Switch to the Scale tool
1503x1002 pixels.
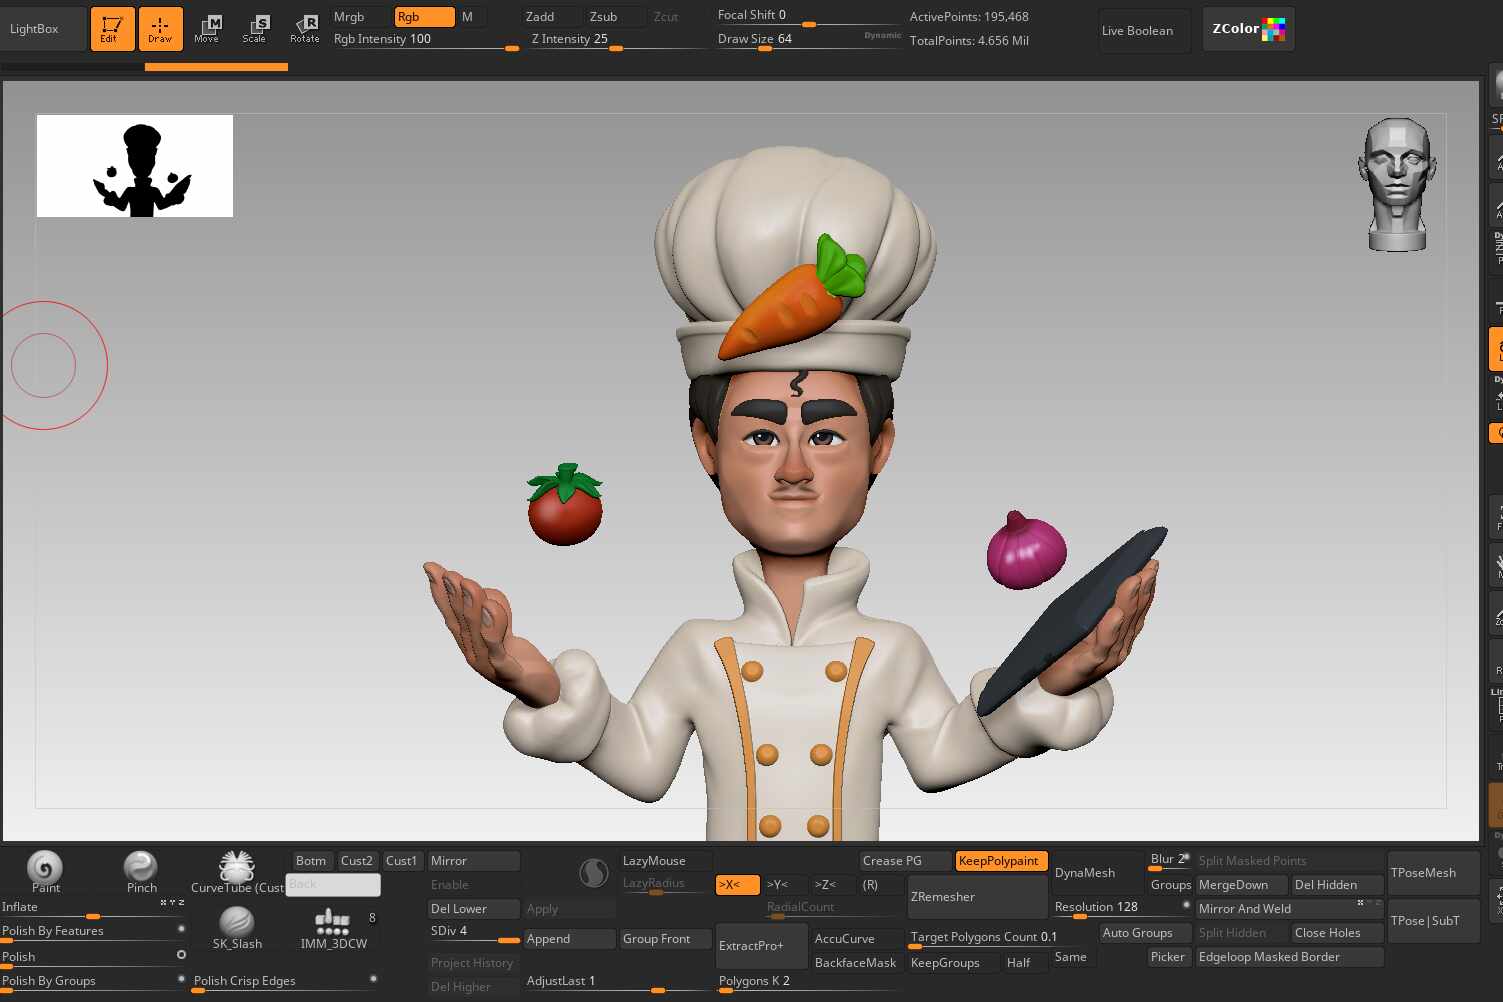tap(255, 28)
